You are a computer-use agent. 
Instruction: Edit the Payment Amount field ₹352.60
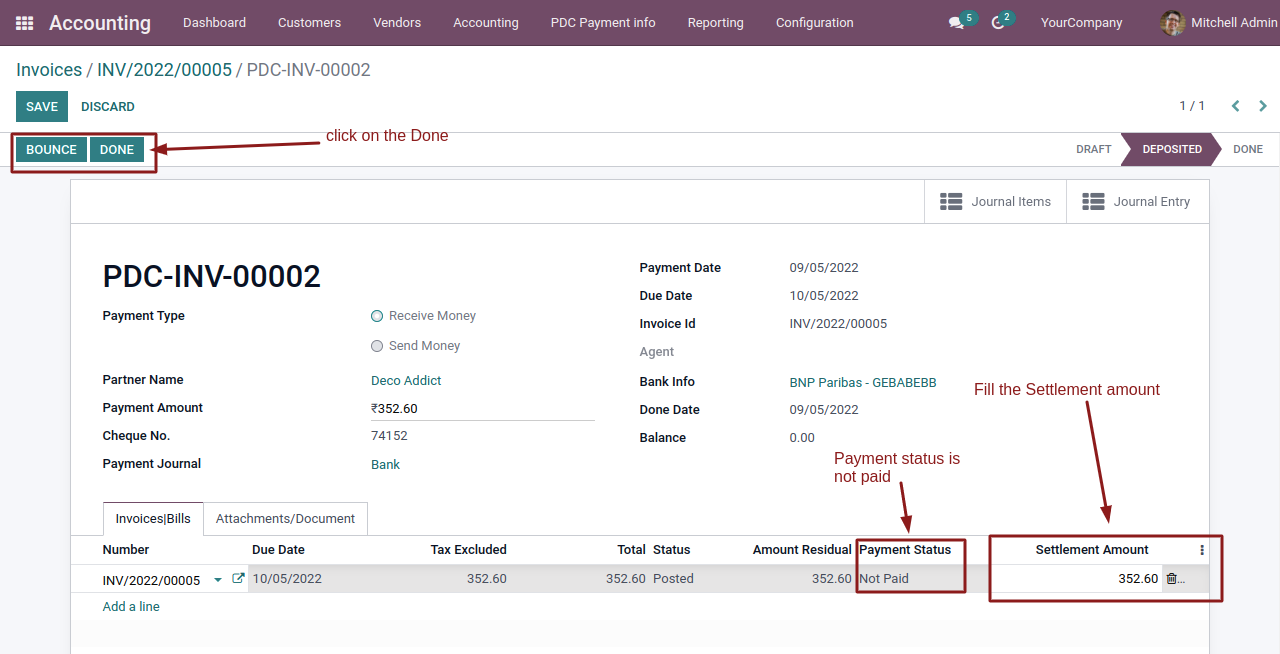pyautogui.click(x=483, y=408)
